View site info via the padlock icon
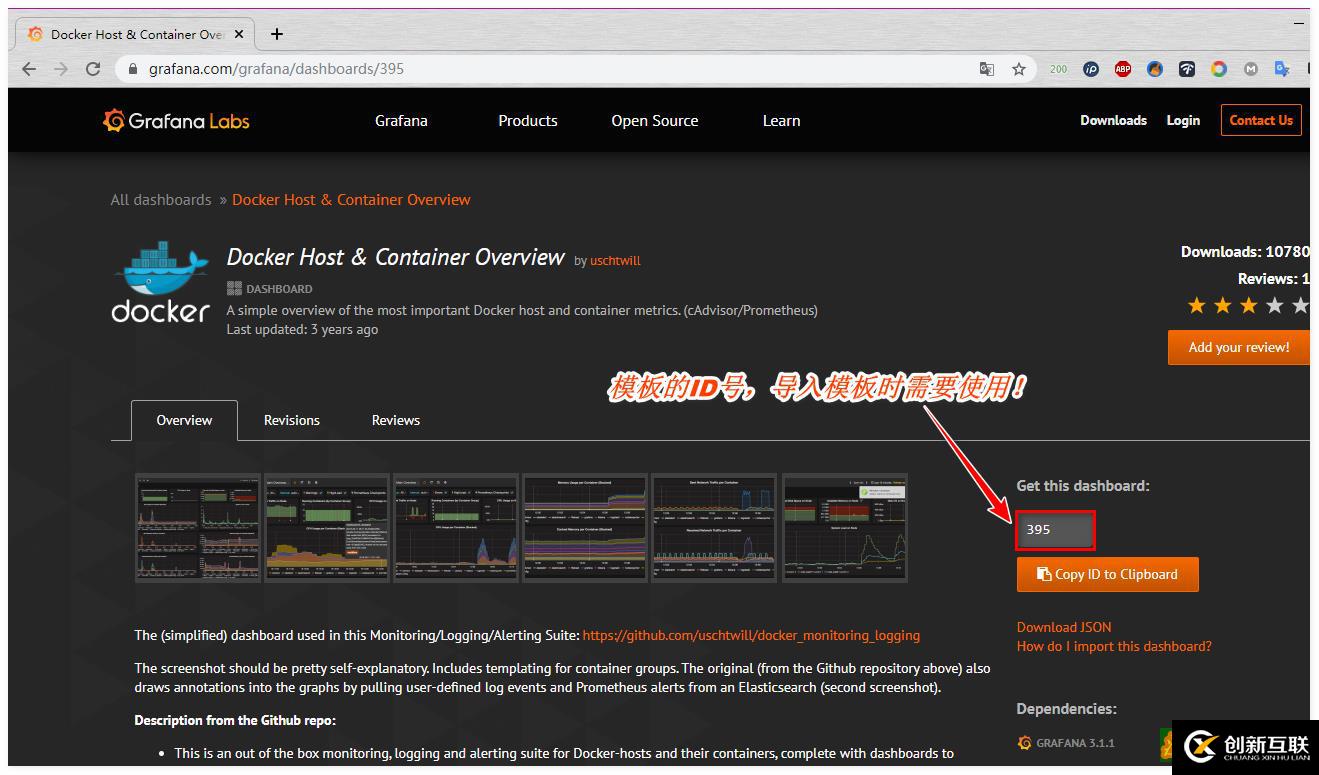This screenshot has width=1319, height=775. 133,69
